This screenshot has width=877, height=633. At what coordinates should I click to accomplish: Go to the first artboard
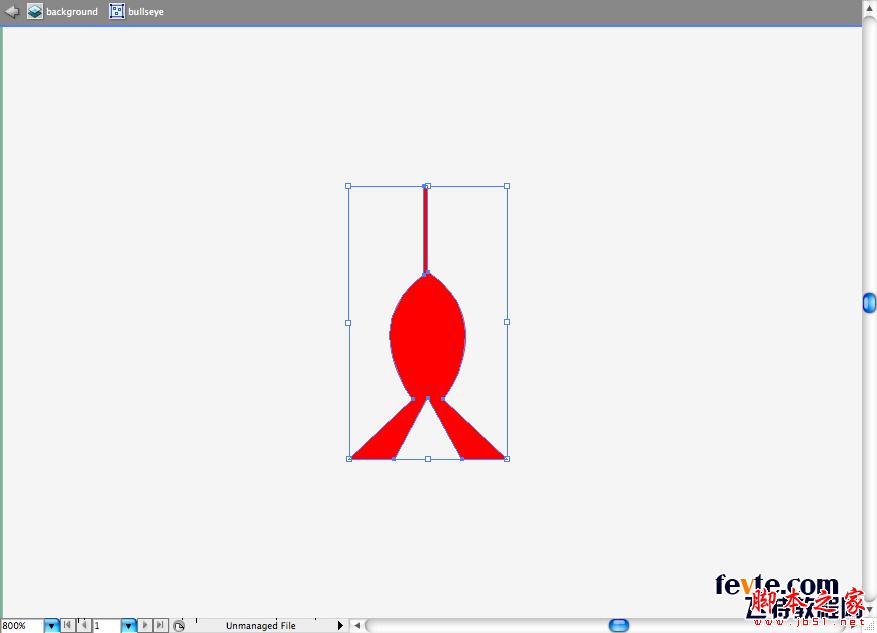pyautogui.click(x=67, y=625)
